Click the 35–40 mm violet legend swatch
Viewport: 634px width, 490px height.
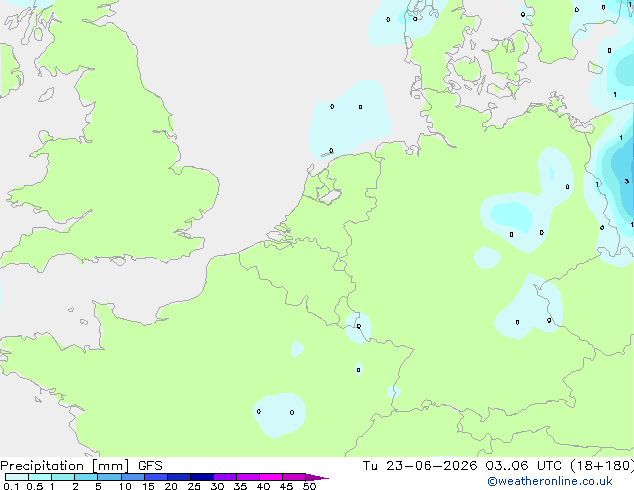point(248,477)
